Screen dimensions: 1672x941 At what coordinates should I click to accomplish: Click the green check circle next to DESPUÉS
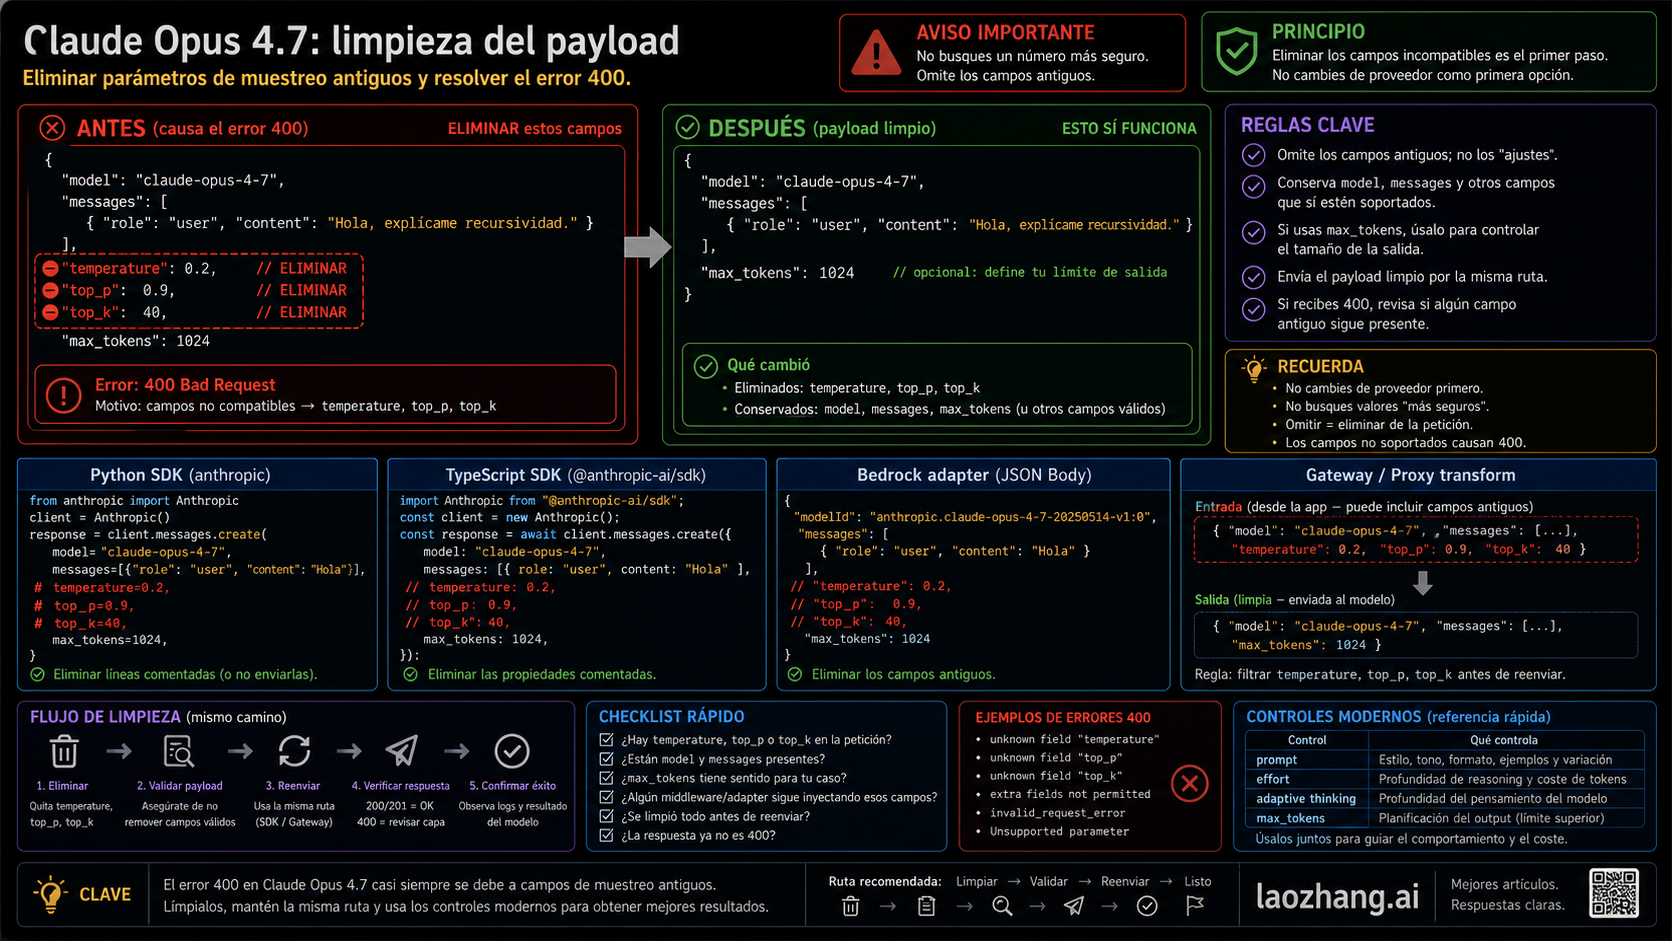pyautogui.click(x=687, y=127)
